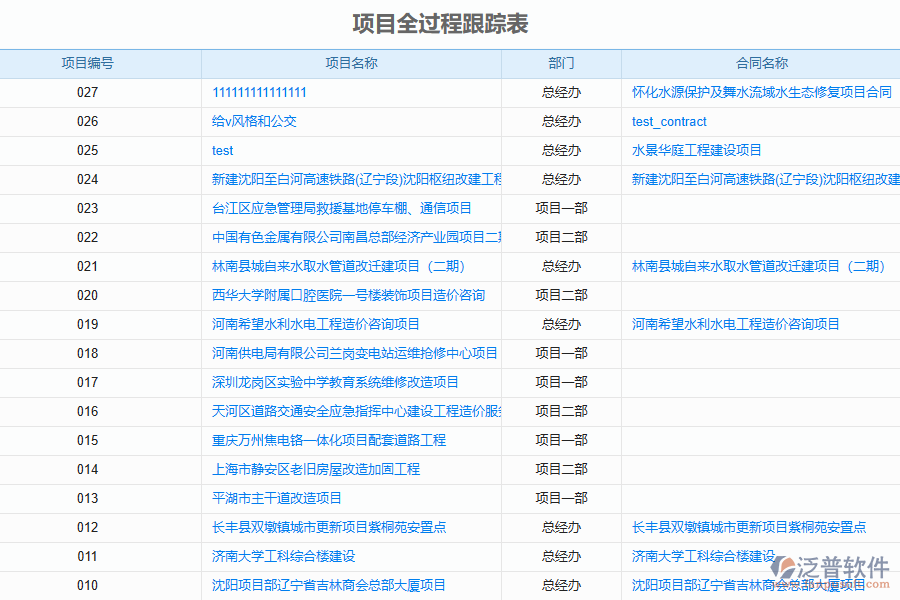This screenshot has height=600, width=900.
Task: Open 重庆万州焦电,铬一体化项目配套道路工程
Action: pyautogui.click(x=324, y=440)
